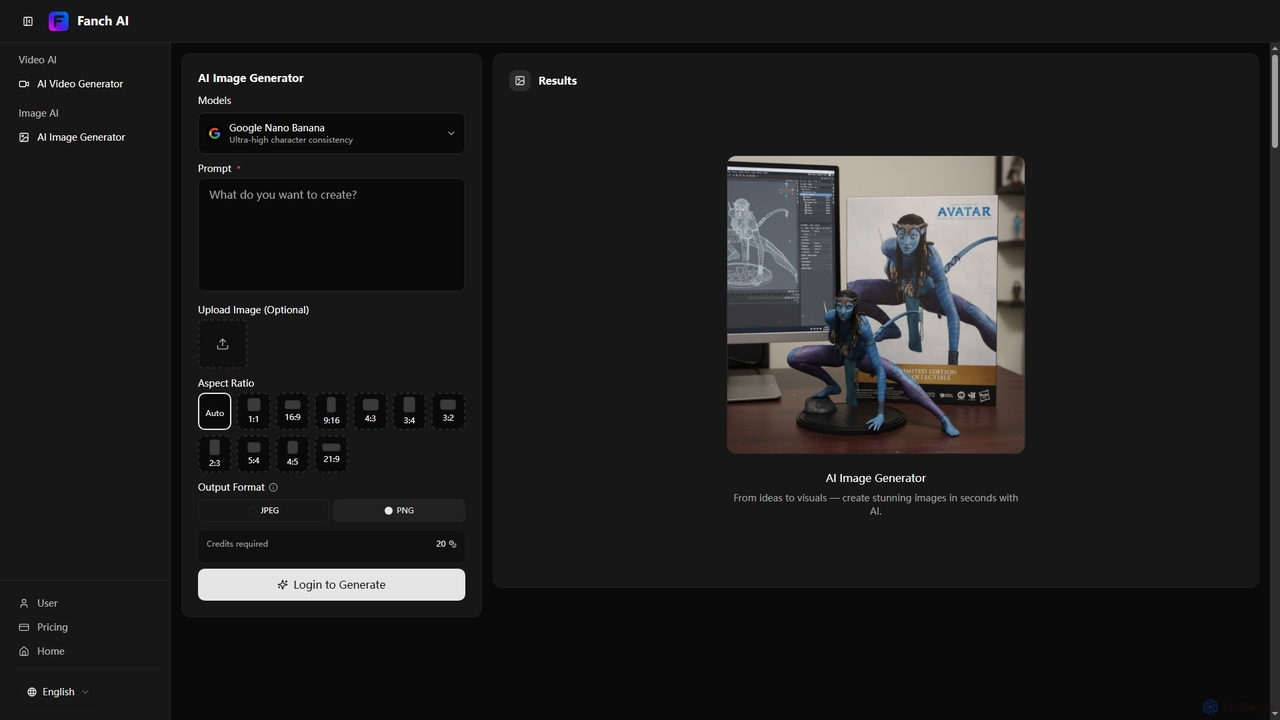Click the User profile icon
The height and width of the screenshot is (720, 1280).
point(24,603)
